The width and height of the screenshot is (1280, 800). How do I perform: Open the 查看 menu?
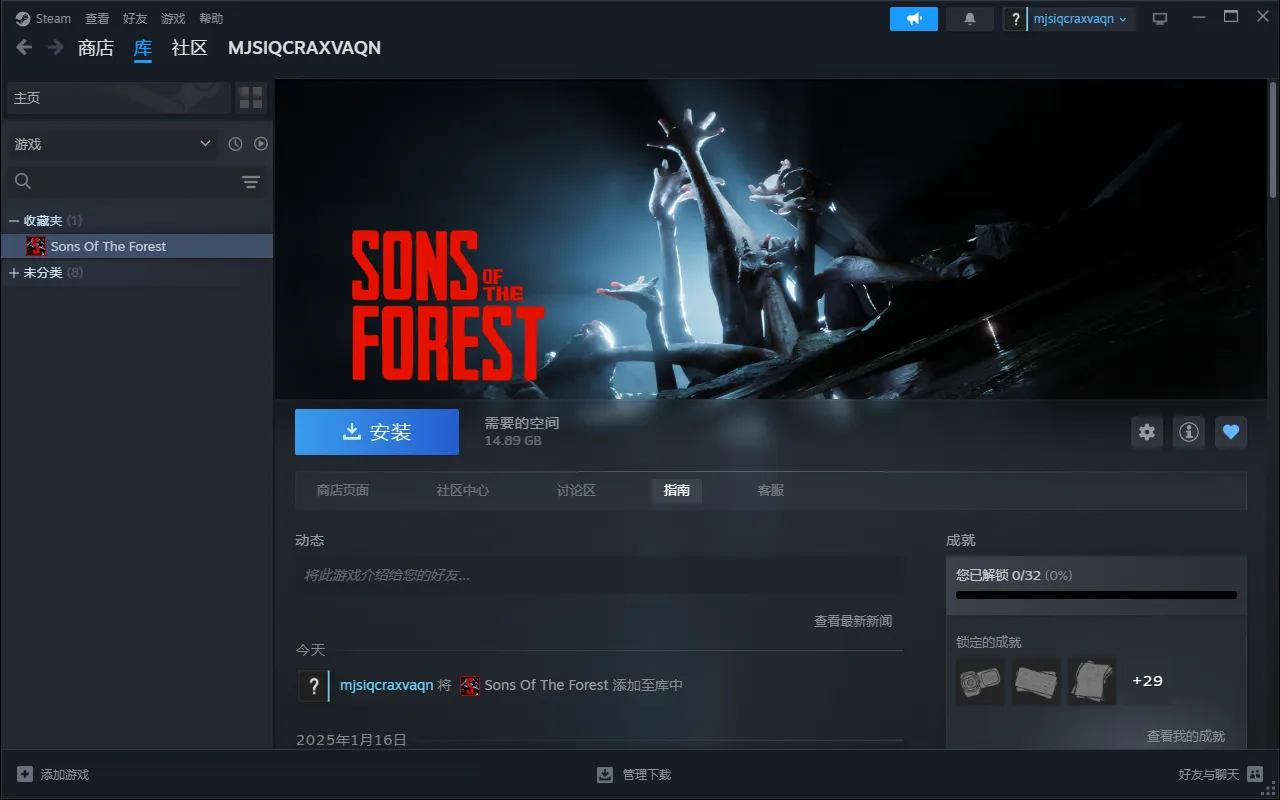tap(97, 19)
